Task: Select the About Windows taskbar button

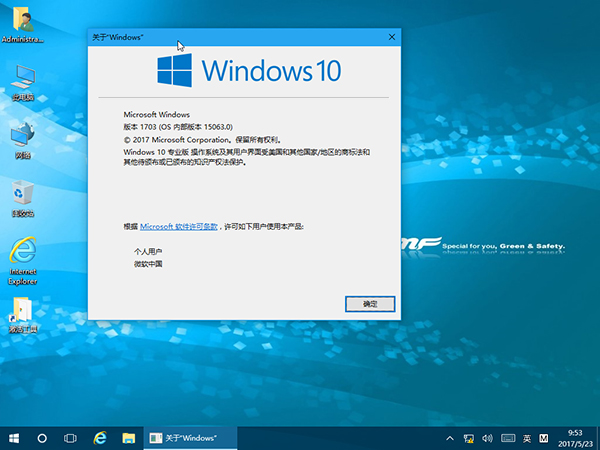Action: point(190,438)
